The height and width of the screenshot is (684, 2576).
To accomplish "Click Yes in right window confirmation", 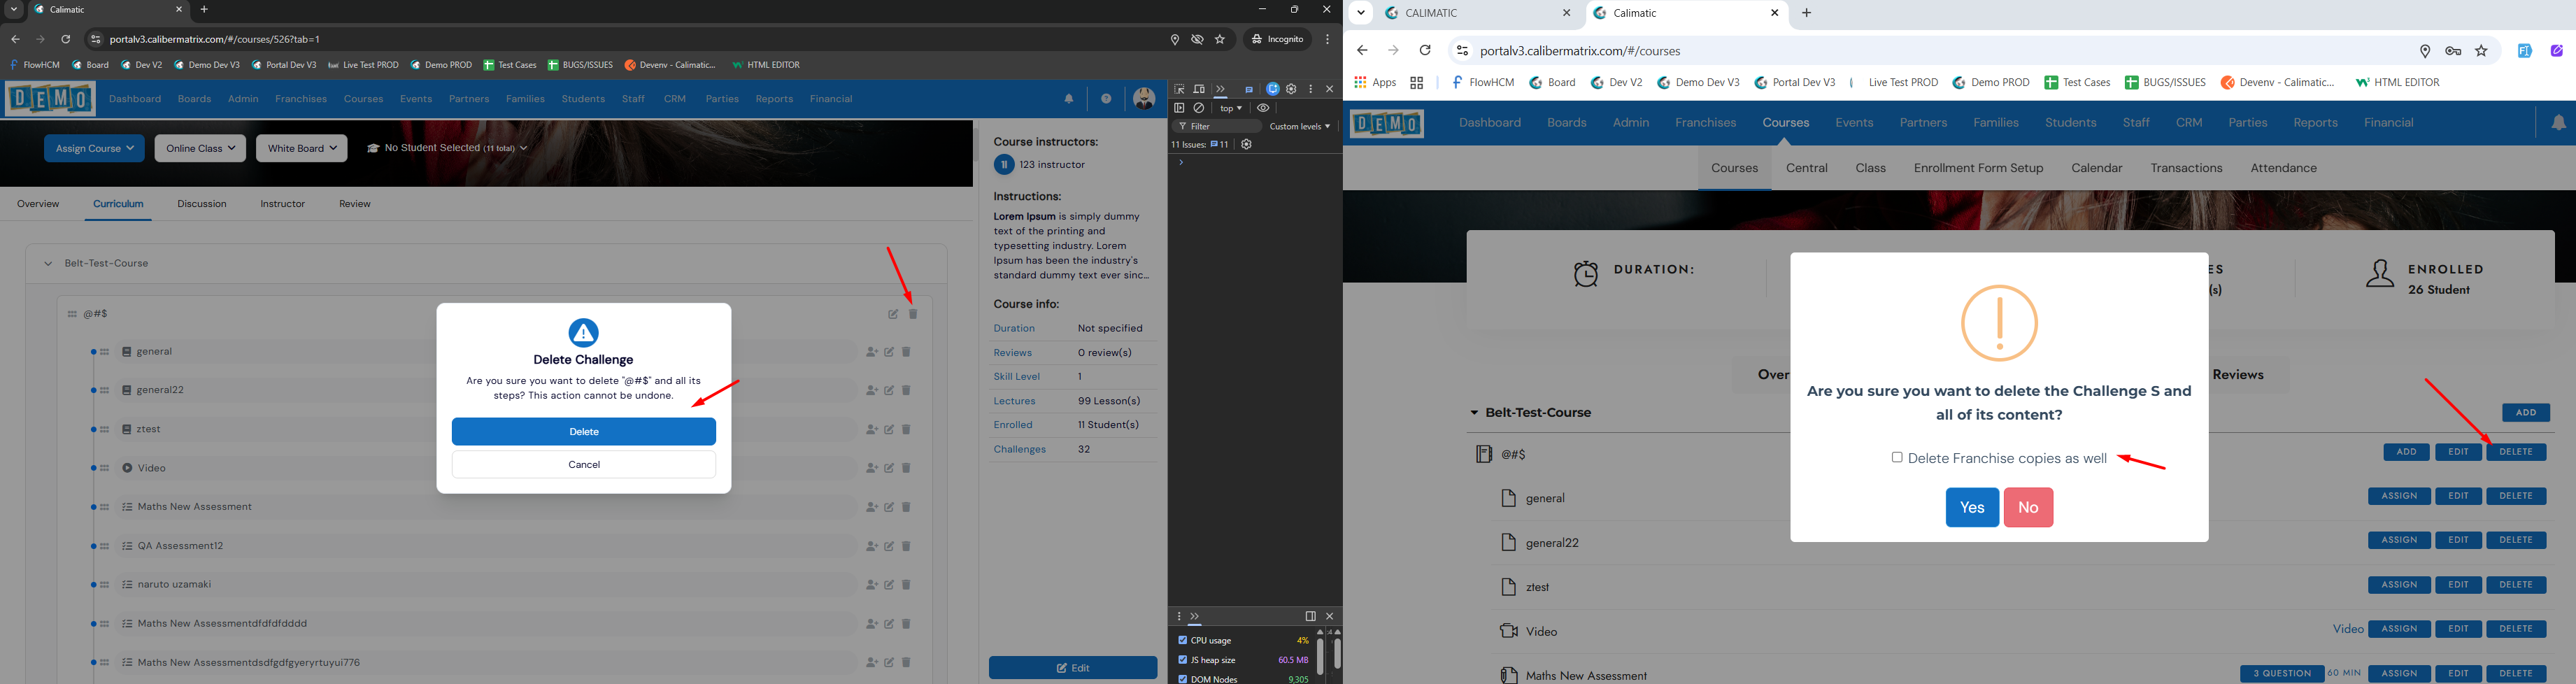I will 1971,508.
